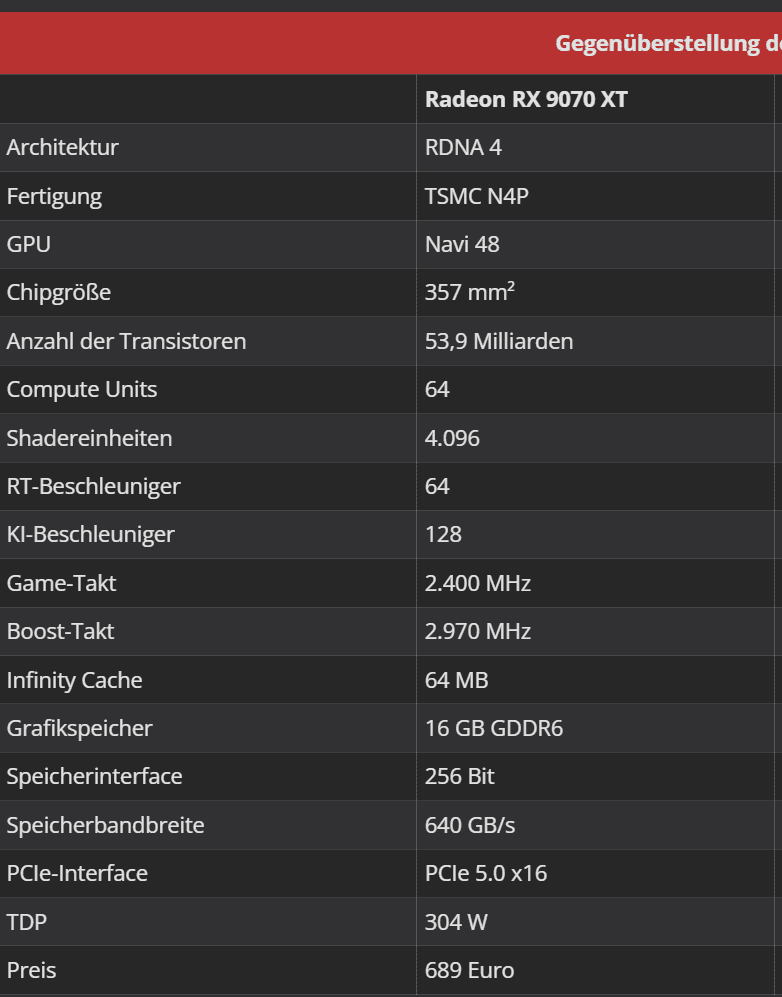Click the red Gegenüberstellung table header
Screen dimensions: 782x997
tap(668, 44)
